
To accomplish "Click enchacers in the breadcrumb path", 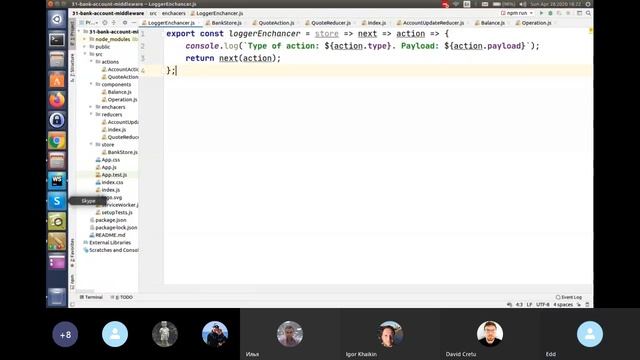I will 173,13.
